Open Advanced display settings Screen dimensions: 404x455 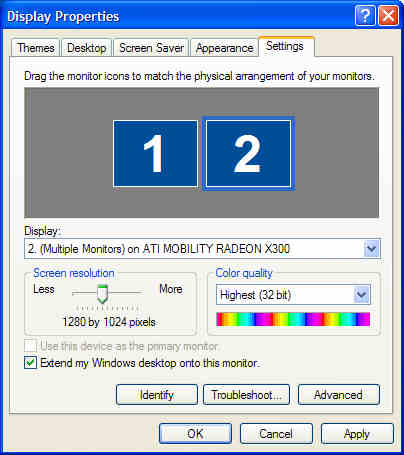[x=338, y=395]
